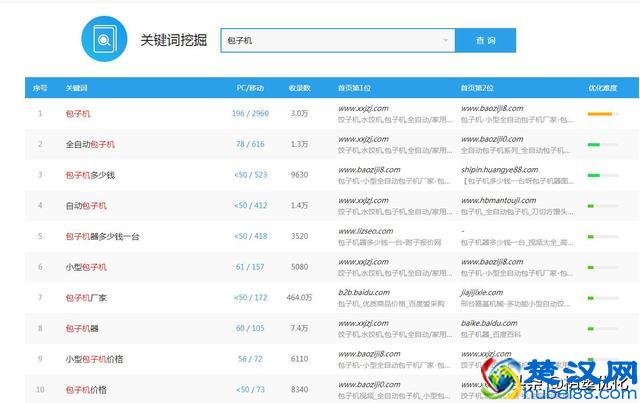Viewport: 640px width, 403px height.
Task: Click the difficulty bar for 小型包子机 row 6
Action: click(602, 267)
